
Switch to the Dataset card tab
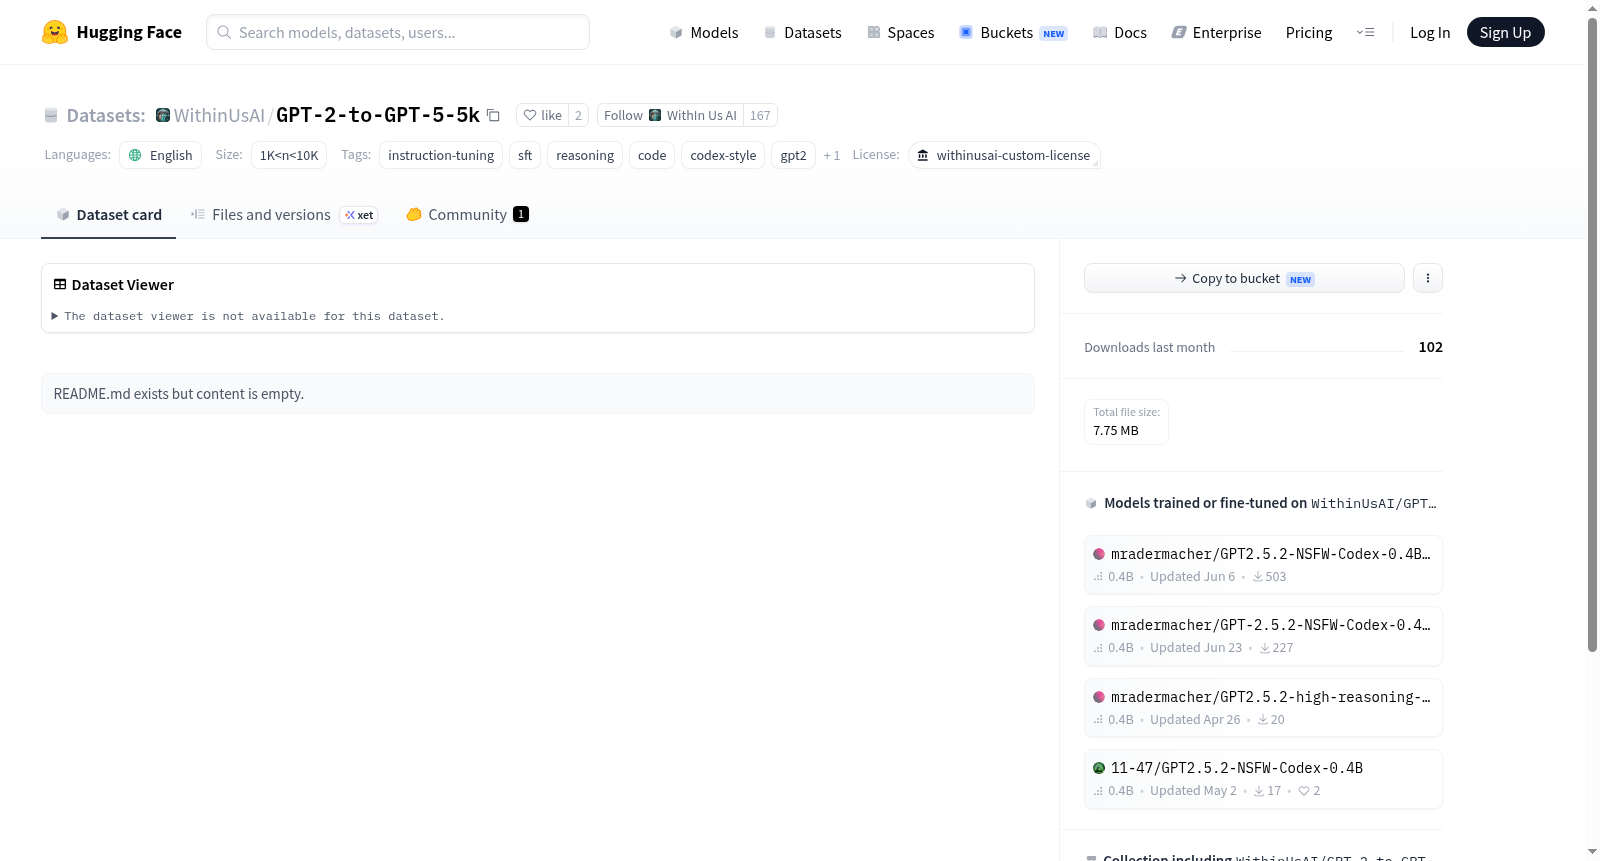(109, 215)
